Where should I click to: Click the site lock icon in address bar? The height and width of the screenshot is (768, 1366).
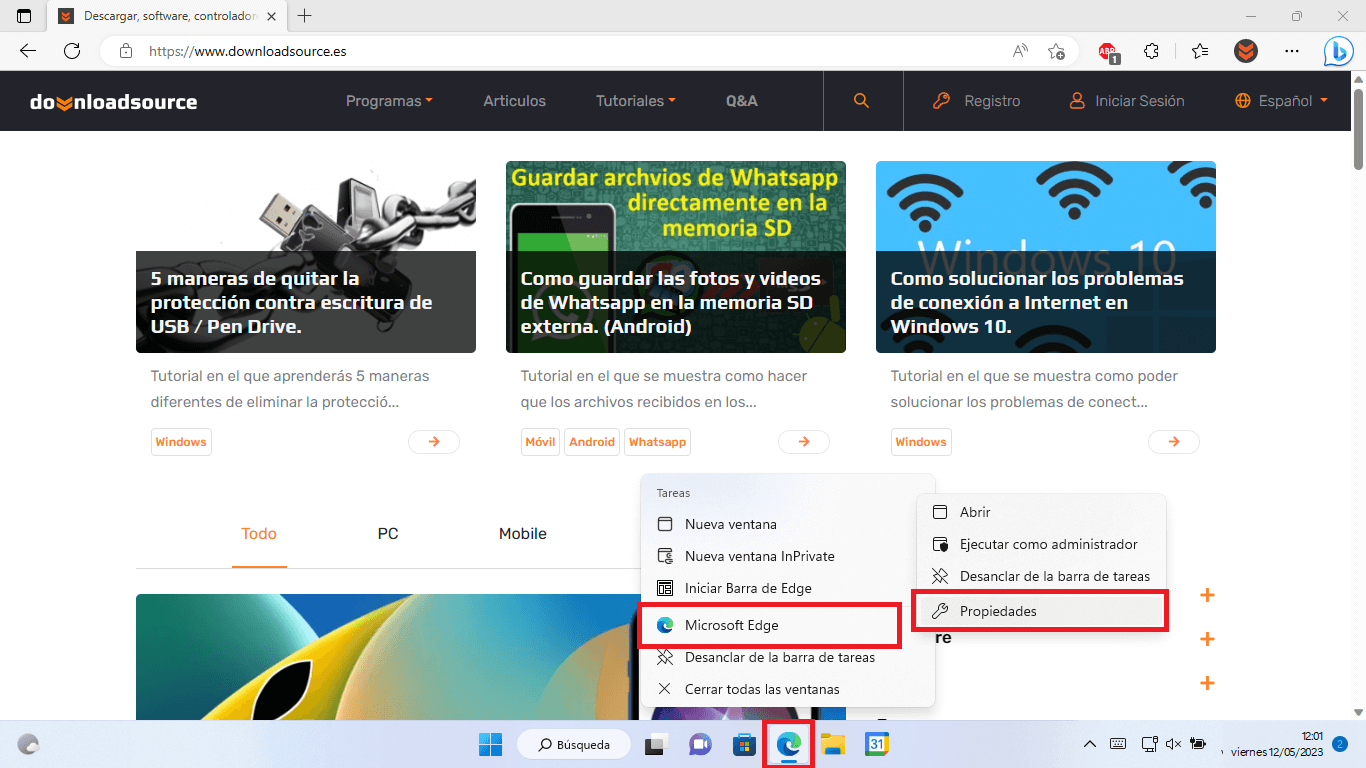(125, 51)
